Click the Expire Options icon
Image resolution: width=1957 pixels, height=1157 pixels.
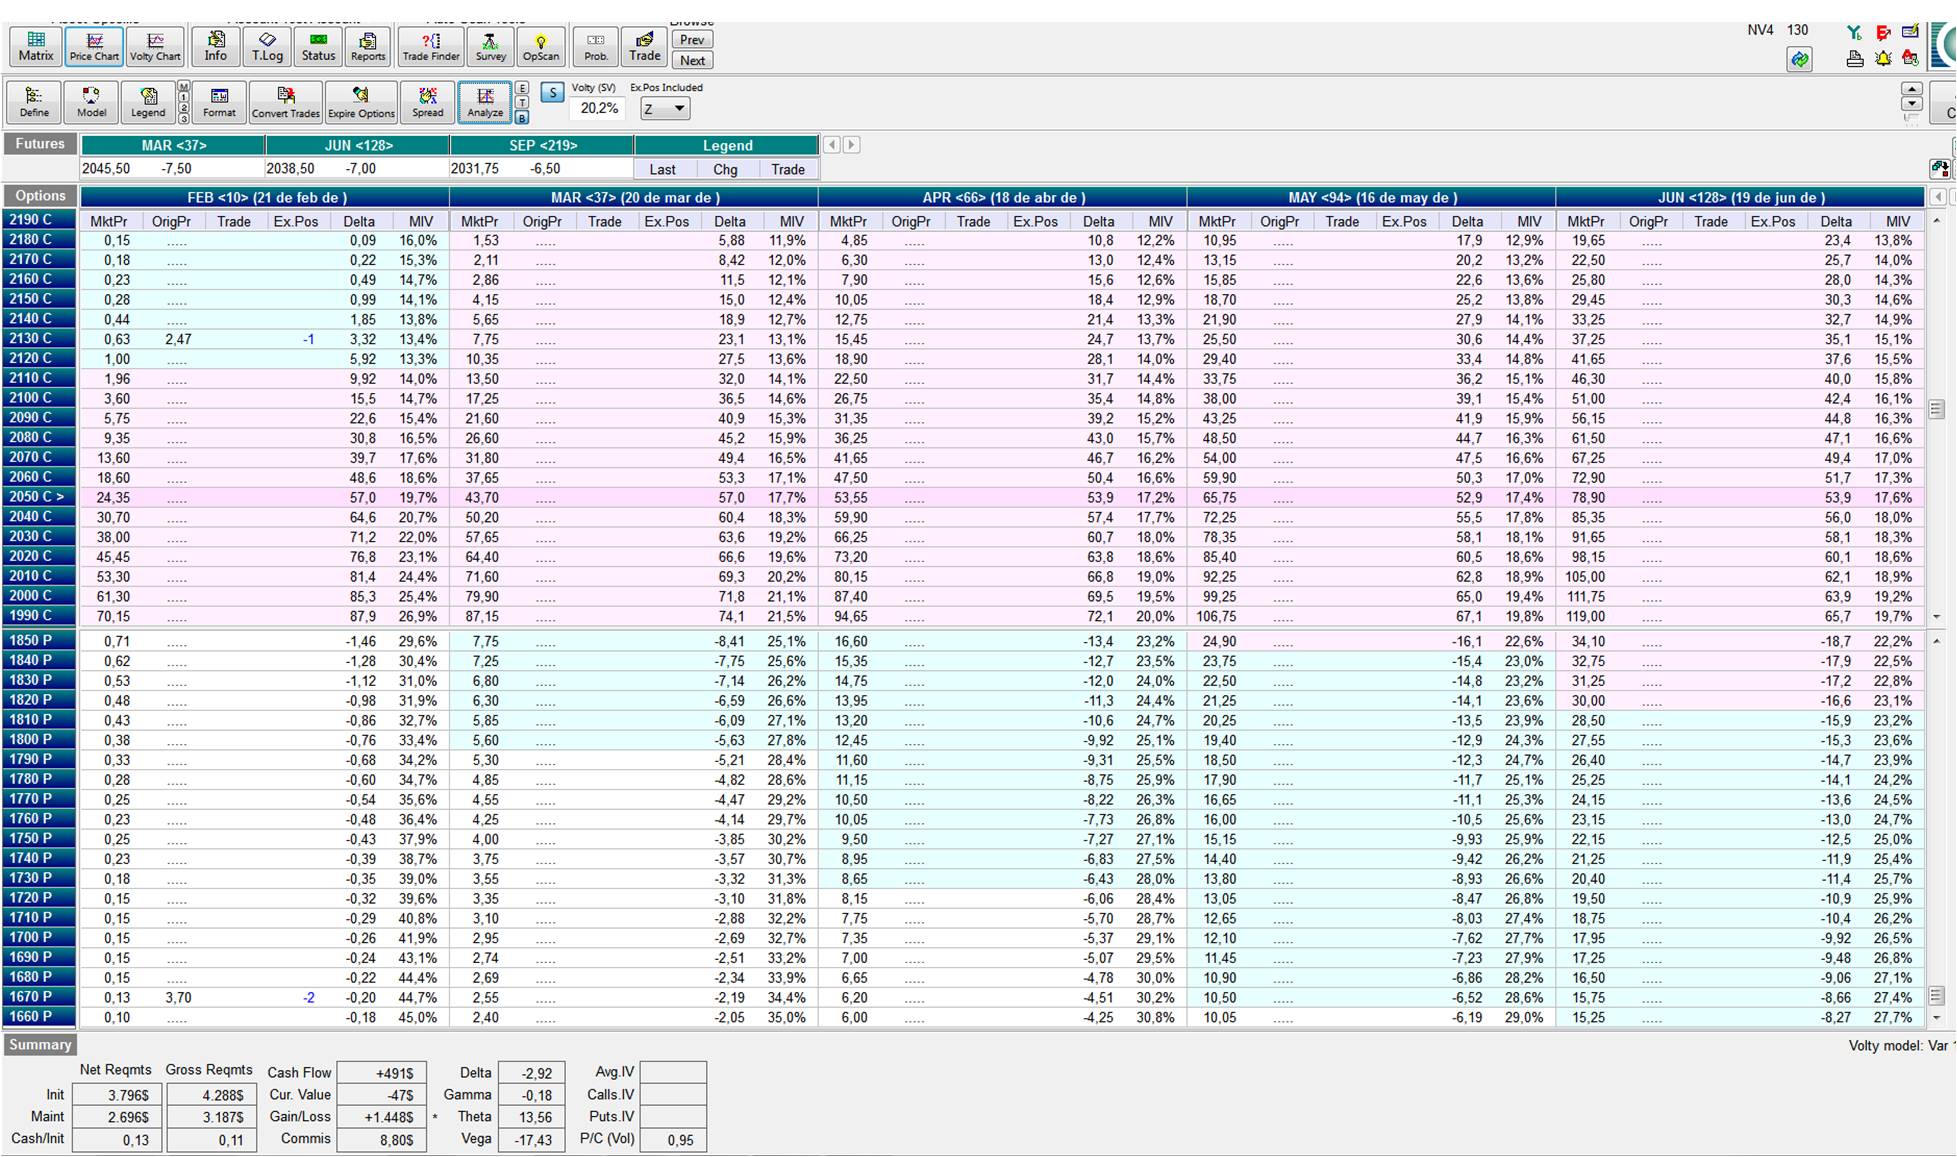click(361, 102)
